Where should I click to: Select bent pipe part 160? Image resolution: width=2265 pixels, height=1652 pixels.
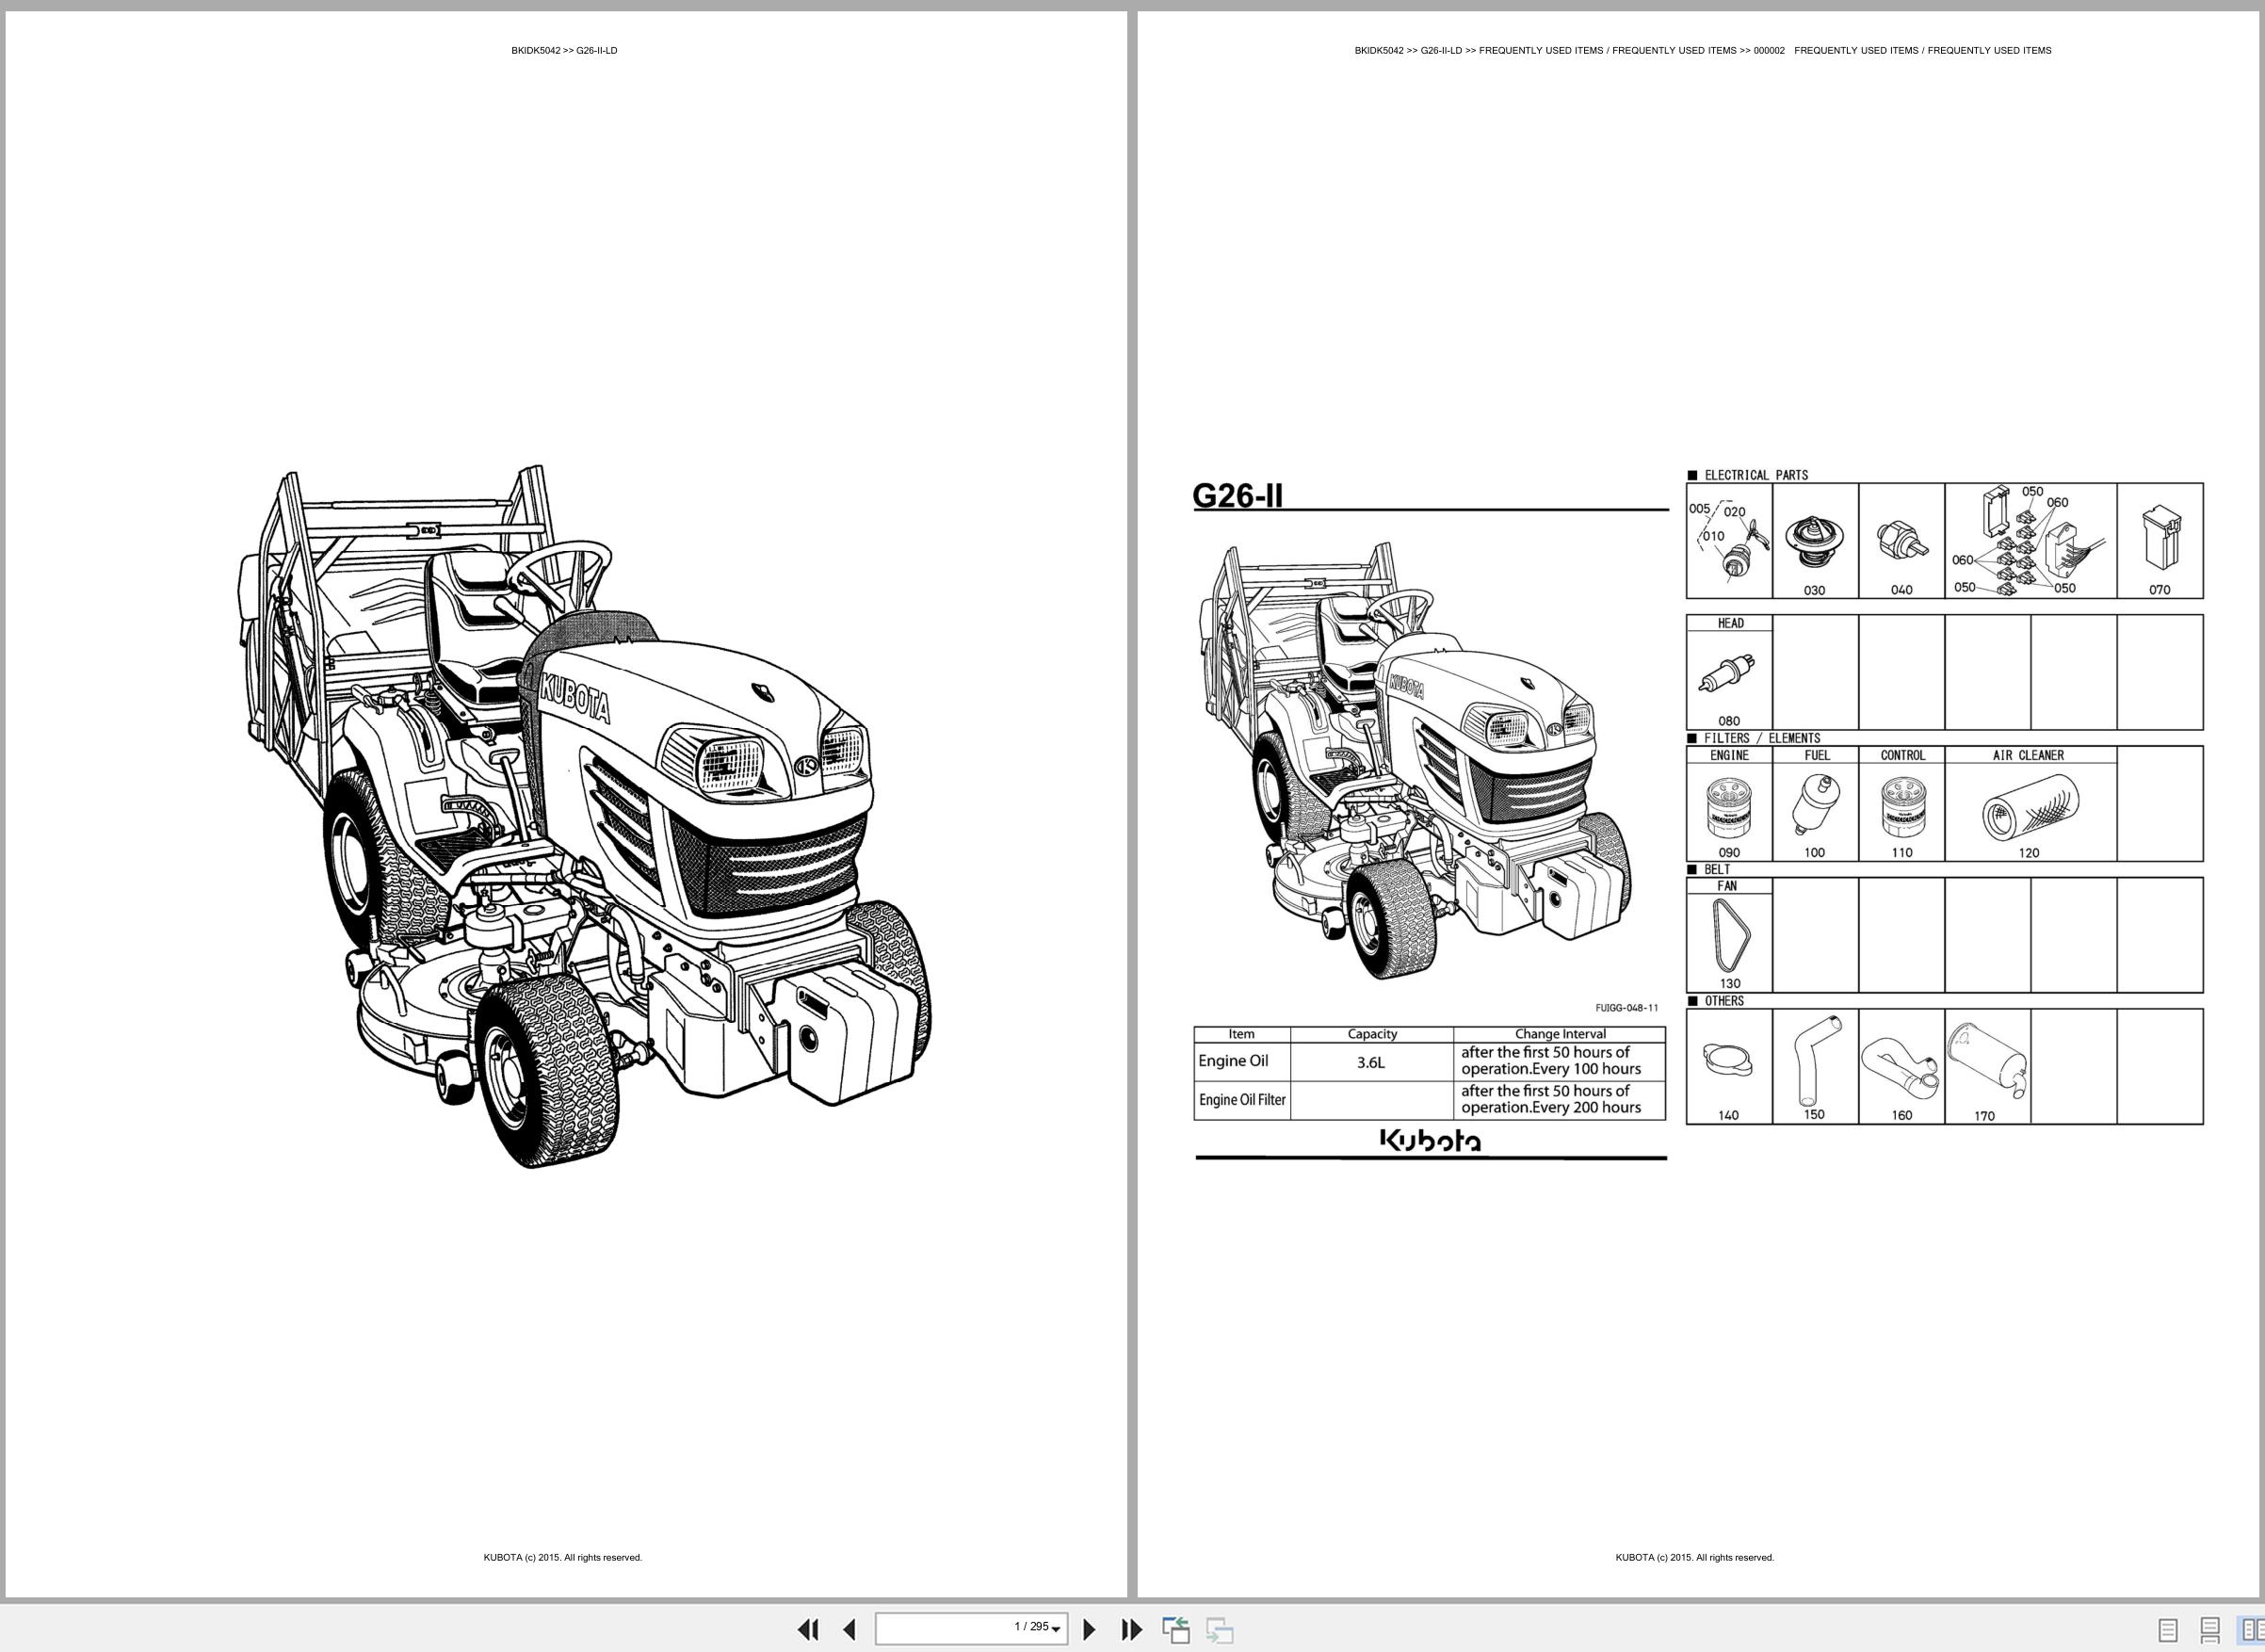[1901, 1067]
